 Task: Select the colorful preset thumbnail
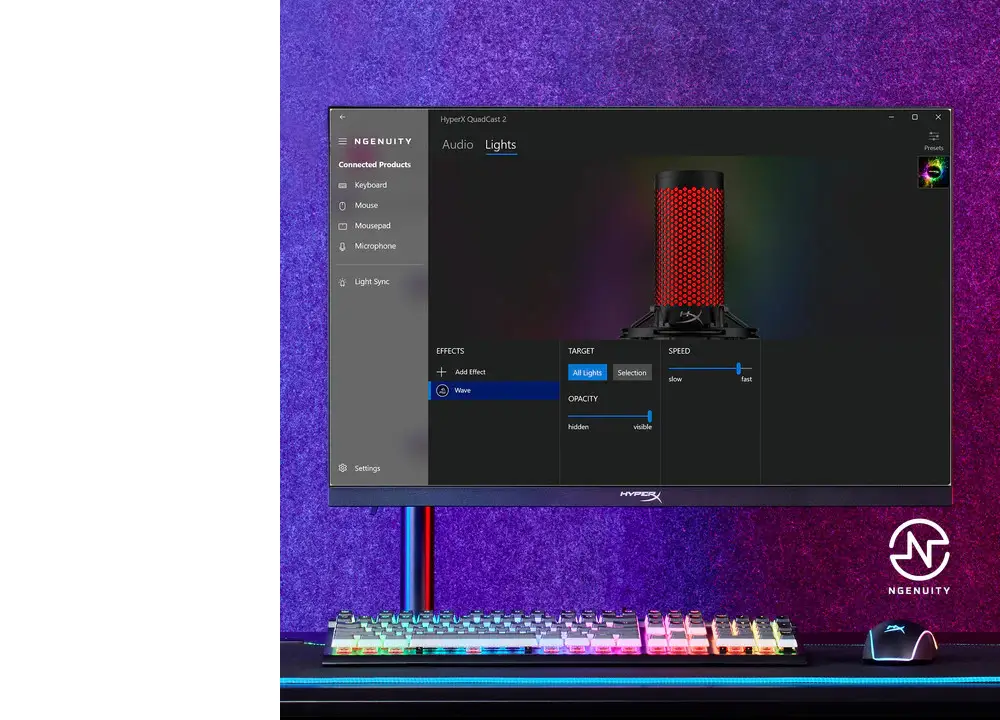[x=933, y=172]
